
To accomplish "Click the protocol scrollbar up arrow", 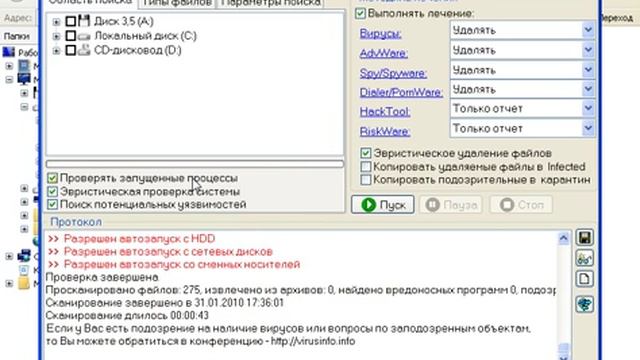I will pyautogui.click(x=564, y=238).
